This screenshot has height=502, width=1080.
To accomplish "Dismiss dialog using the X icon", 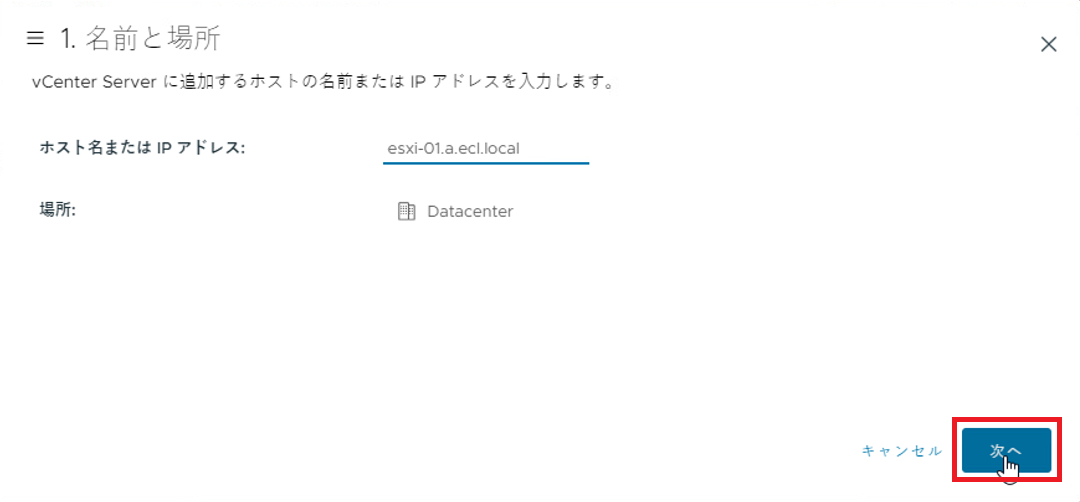I will pyautogui.click(x=1048, y=45).
